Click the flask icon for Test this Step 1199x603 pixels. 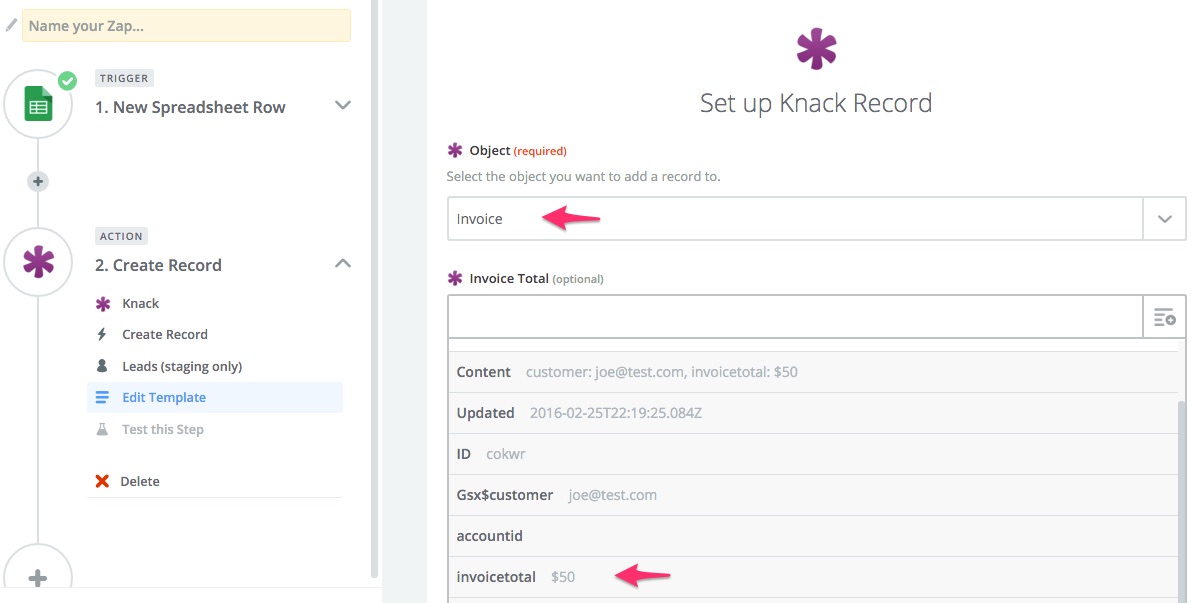[102, 429]
